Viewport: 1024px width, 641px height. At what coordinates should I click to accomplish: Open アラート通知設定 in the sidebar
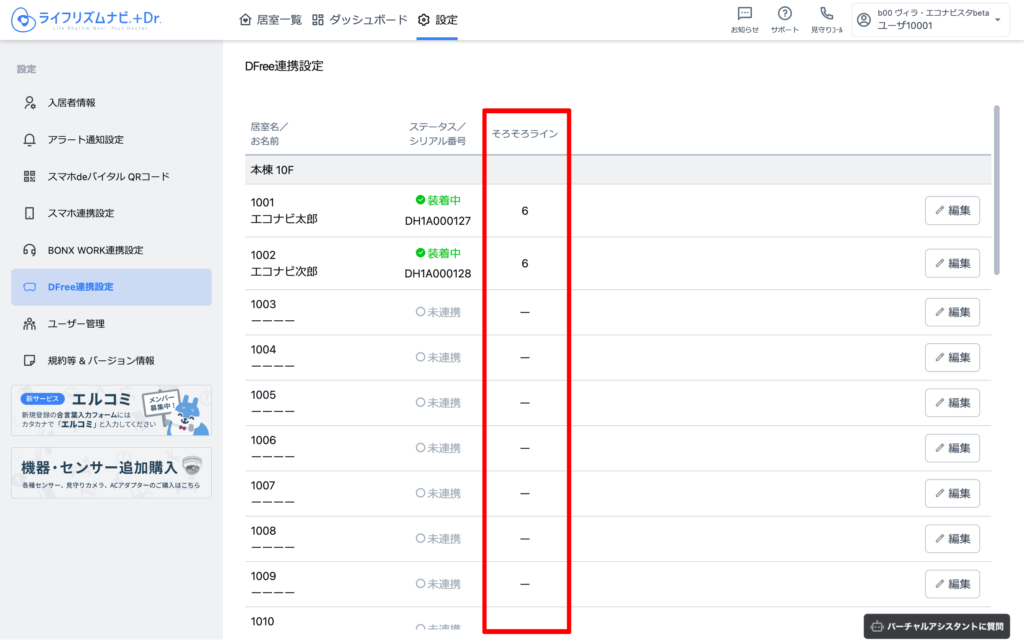(111, 140)
